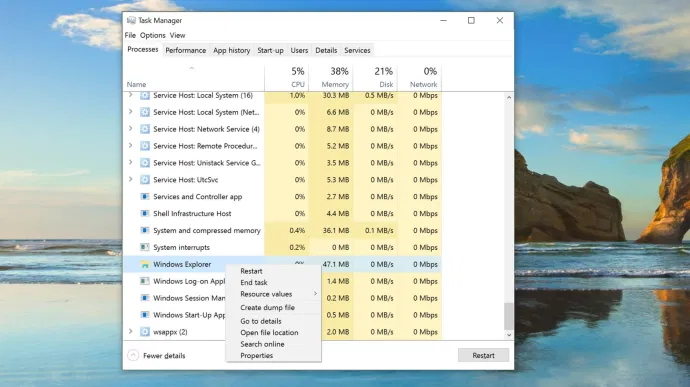
Task: Click the Task Manager title bar icon
Action: click(131, 20)
